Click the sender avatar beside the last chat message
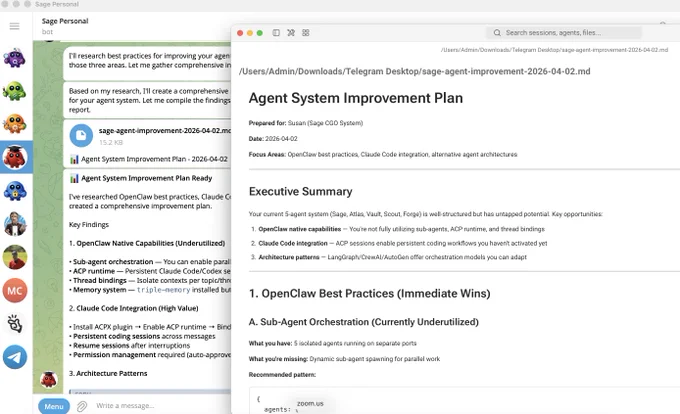Screen dimensions: 680x414 49,380
